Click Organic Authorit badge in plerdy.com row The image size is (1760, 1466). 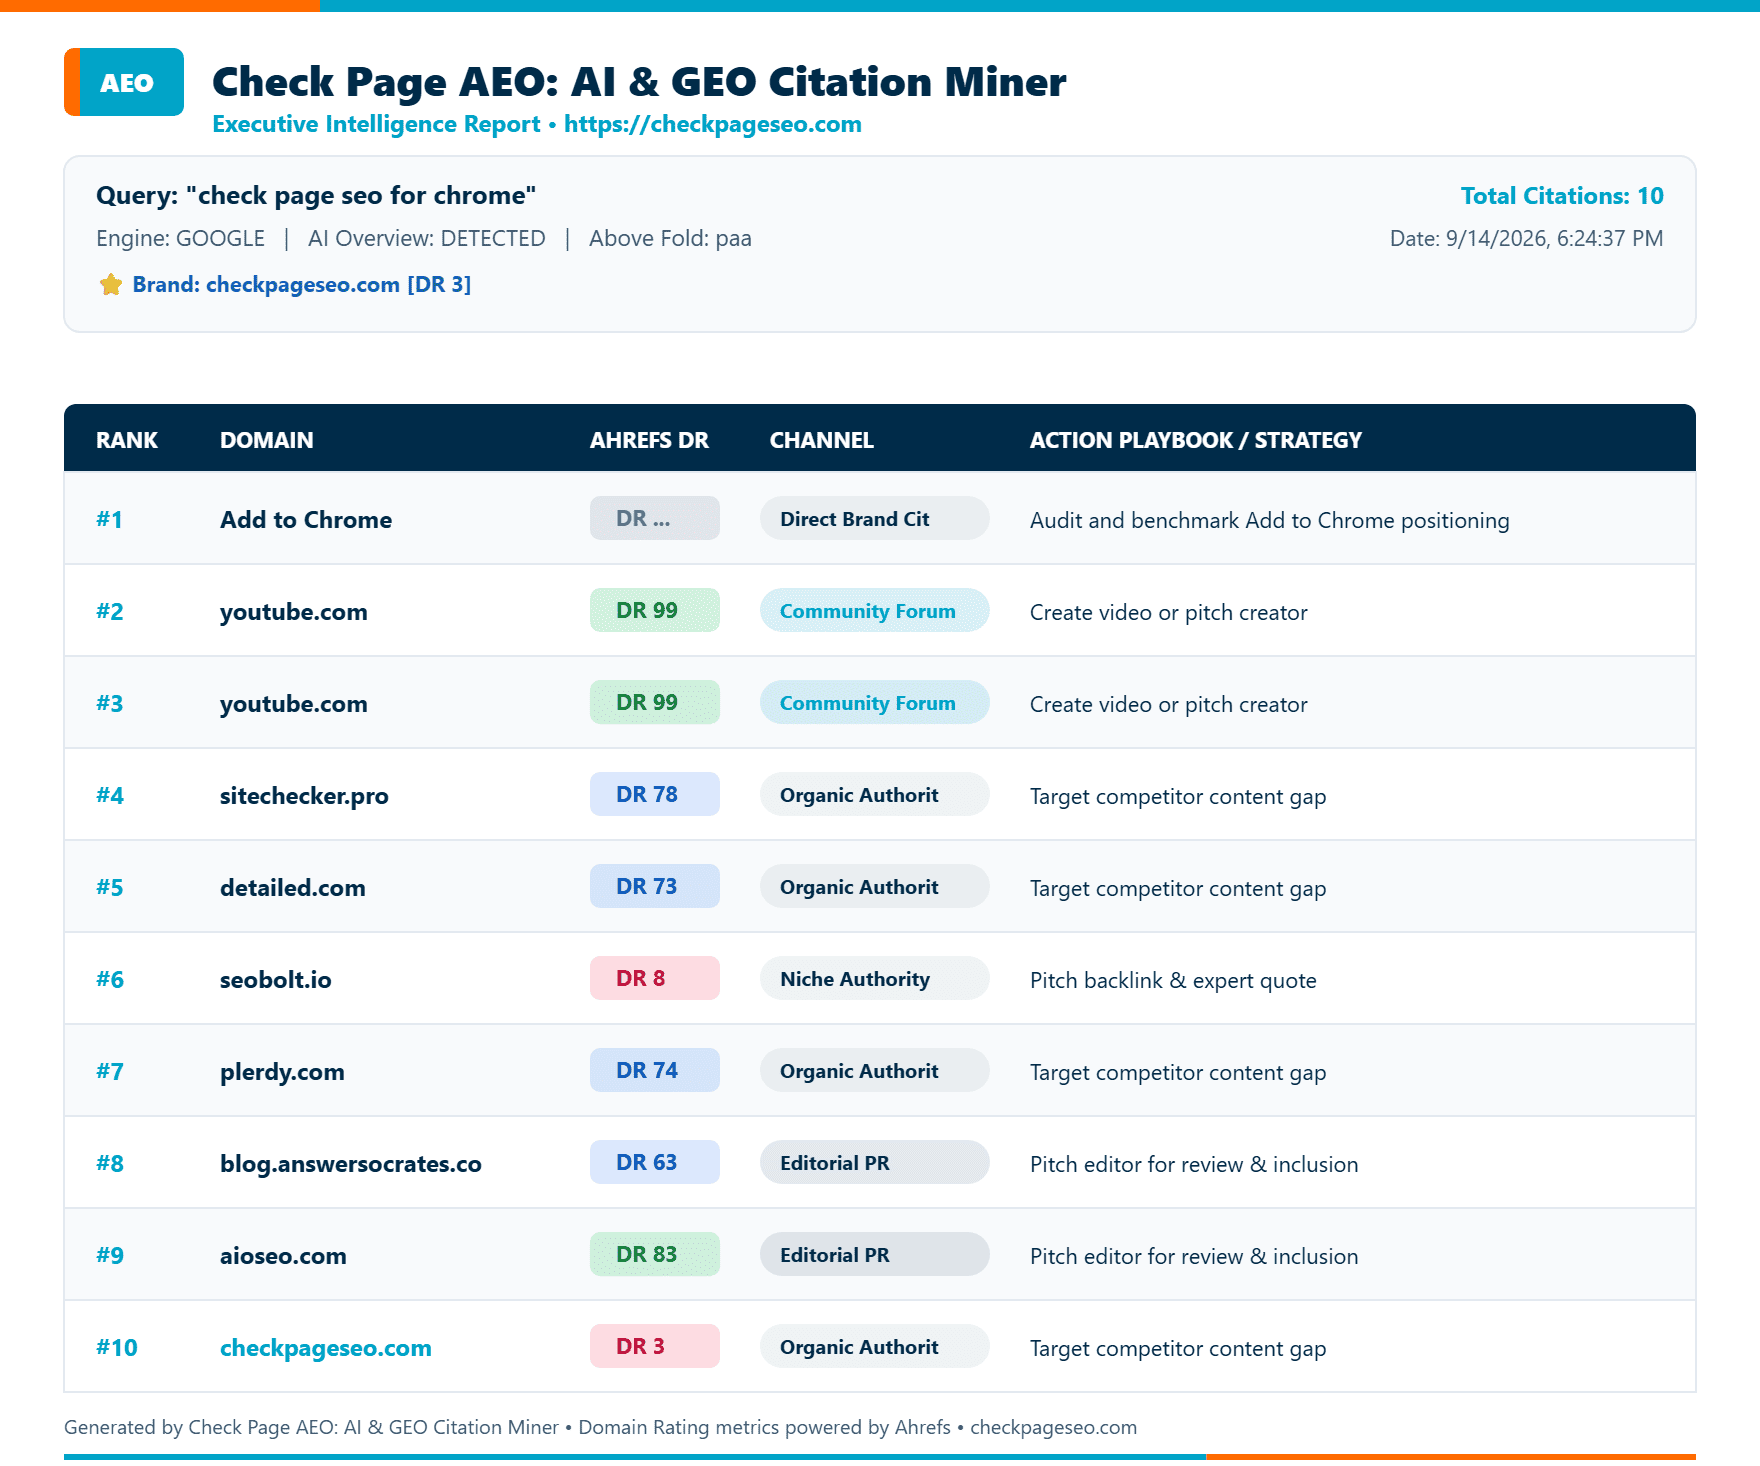pos(874,1070)
